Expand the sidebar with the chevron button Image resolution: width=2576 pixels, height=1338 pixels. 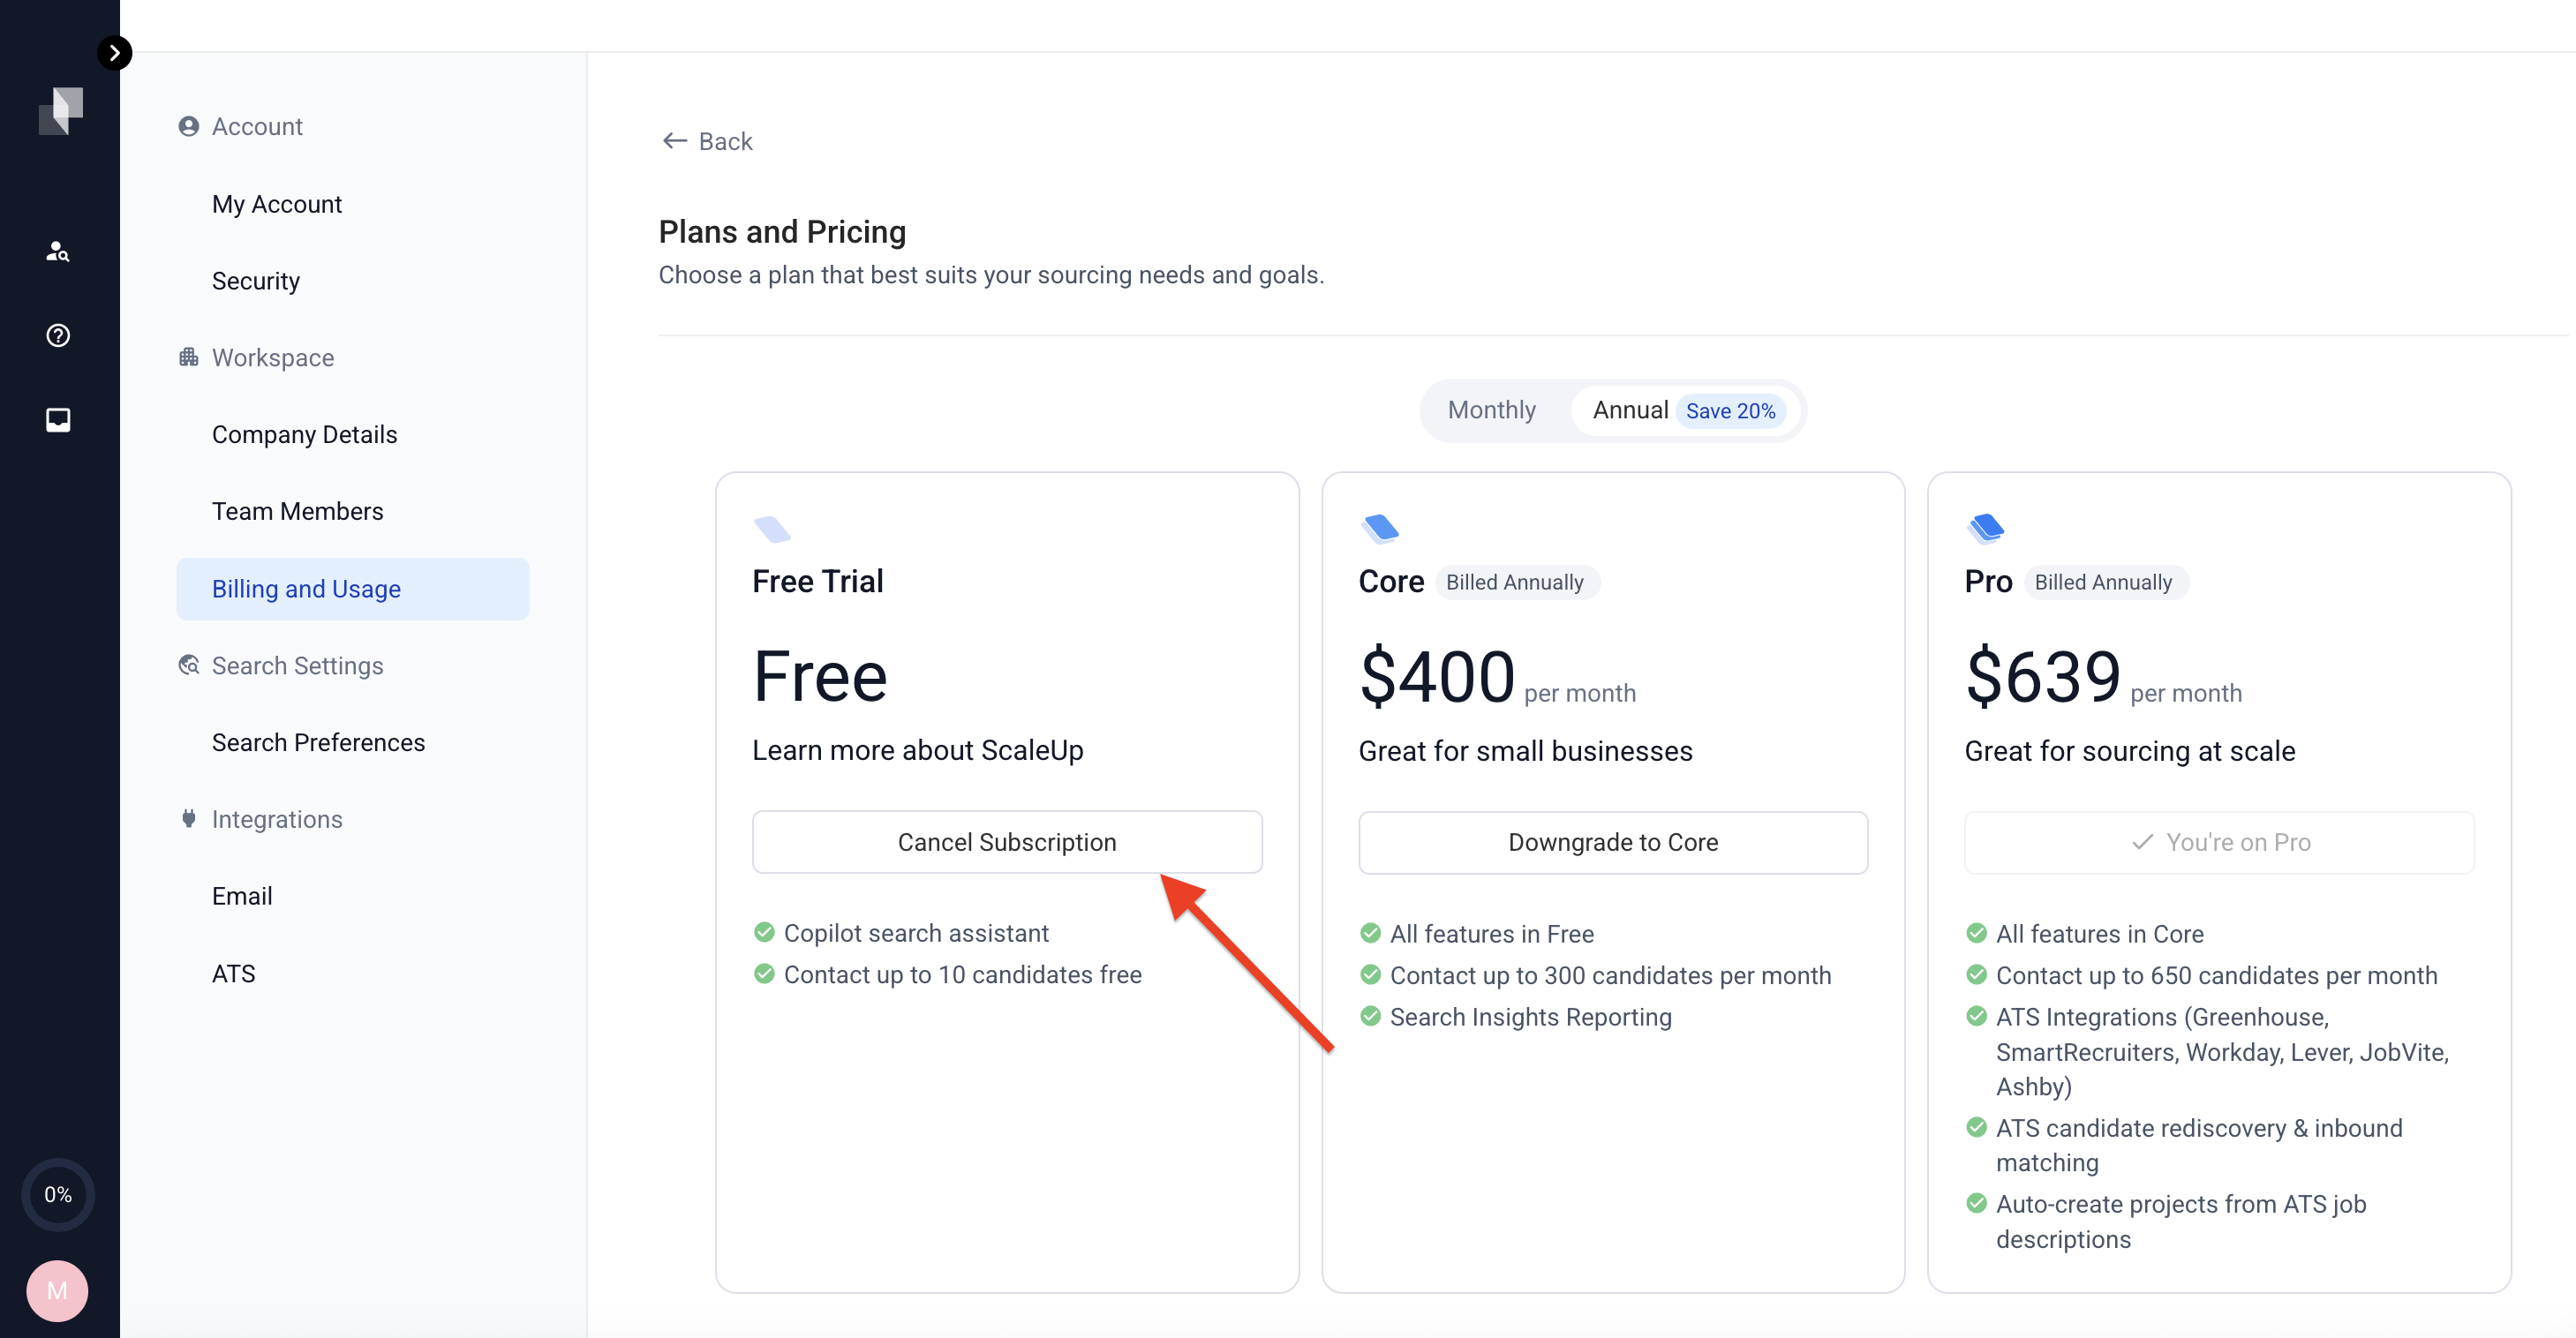(x=114, y=52)
